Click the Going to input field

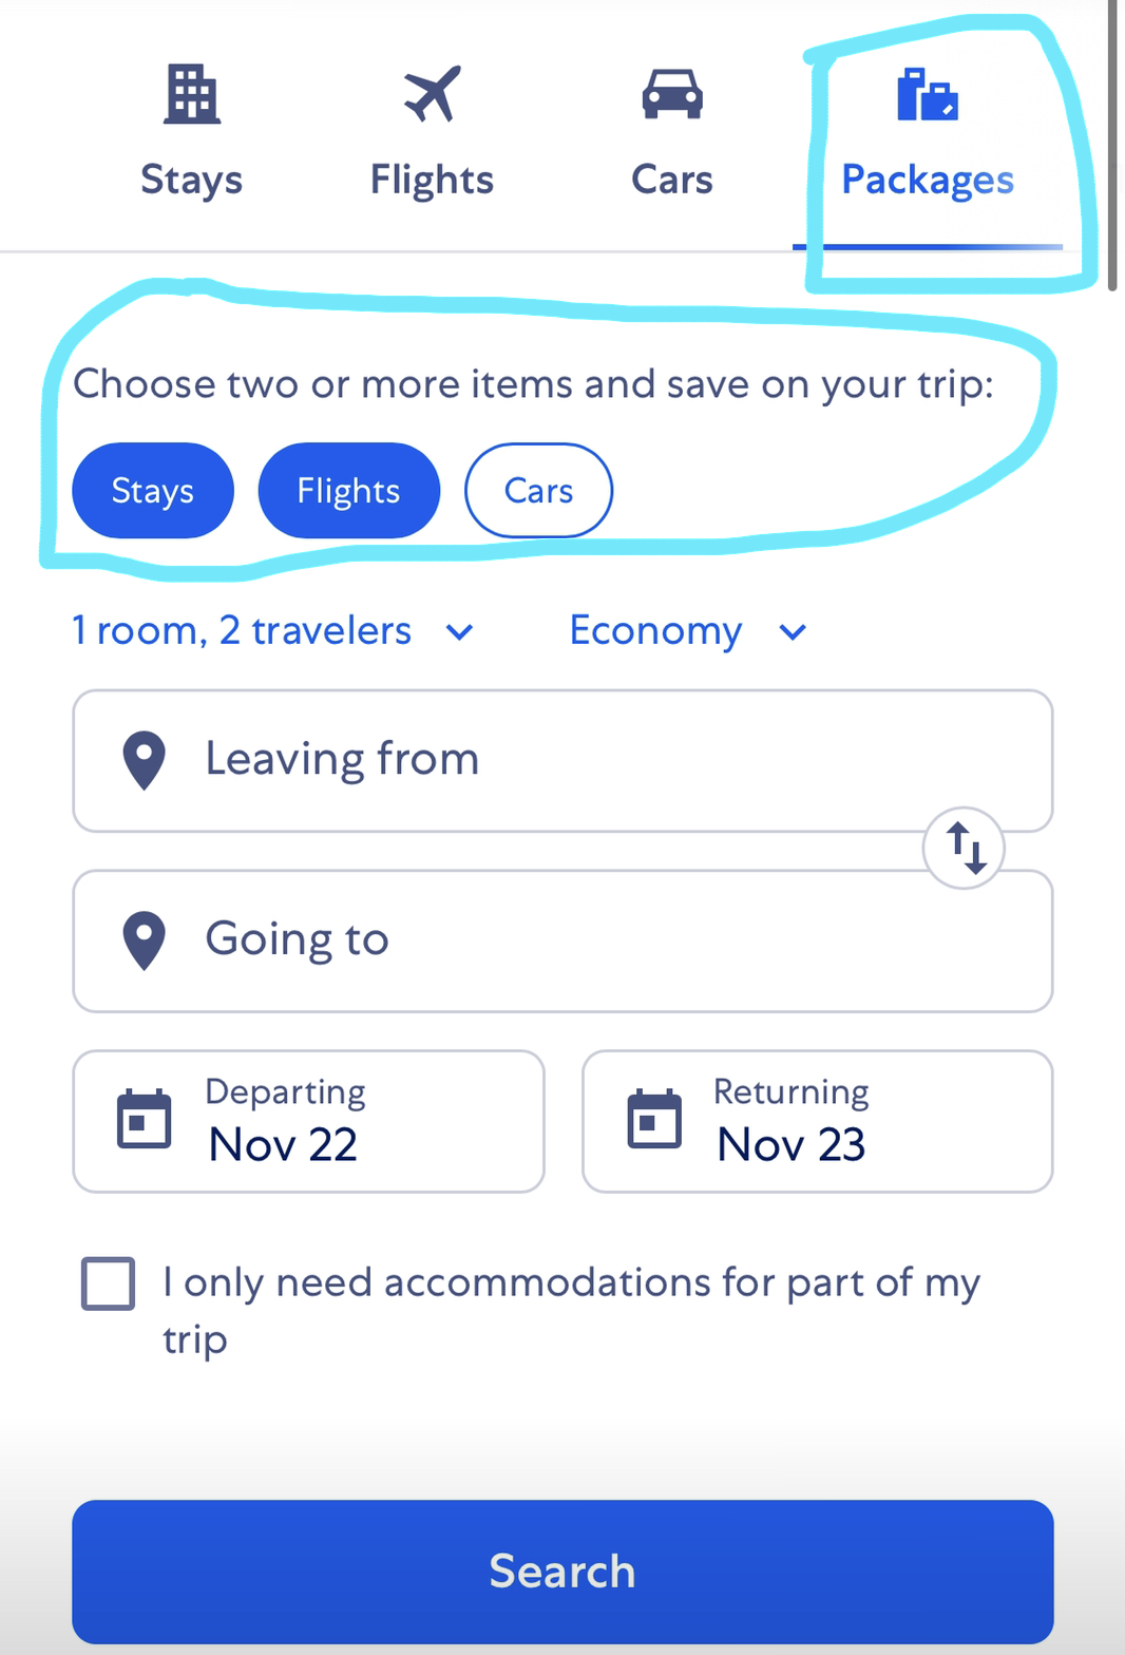pyautogui.click(x=563, y=941)
